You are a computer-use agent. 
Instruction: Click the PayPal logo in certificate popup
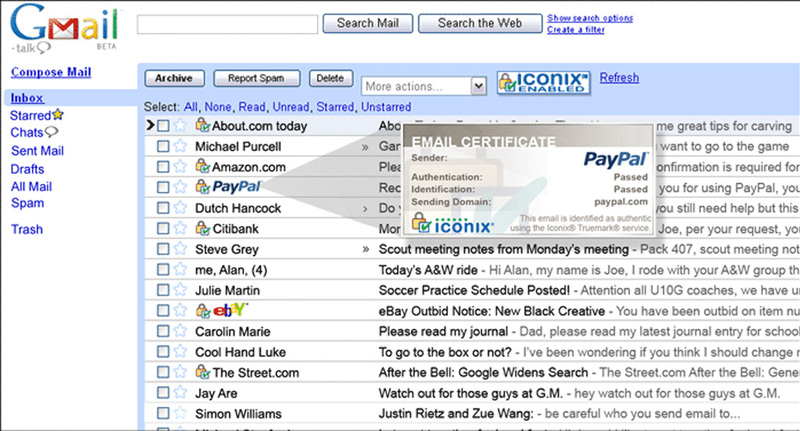(616, 160)
